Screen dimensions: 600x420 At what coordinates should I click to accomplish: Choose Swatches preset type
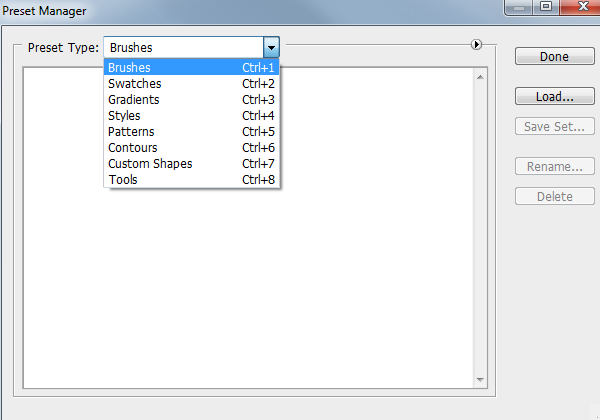[x=191, y=83]
